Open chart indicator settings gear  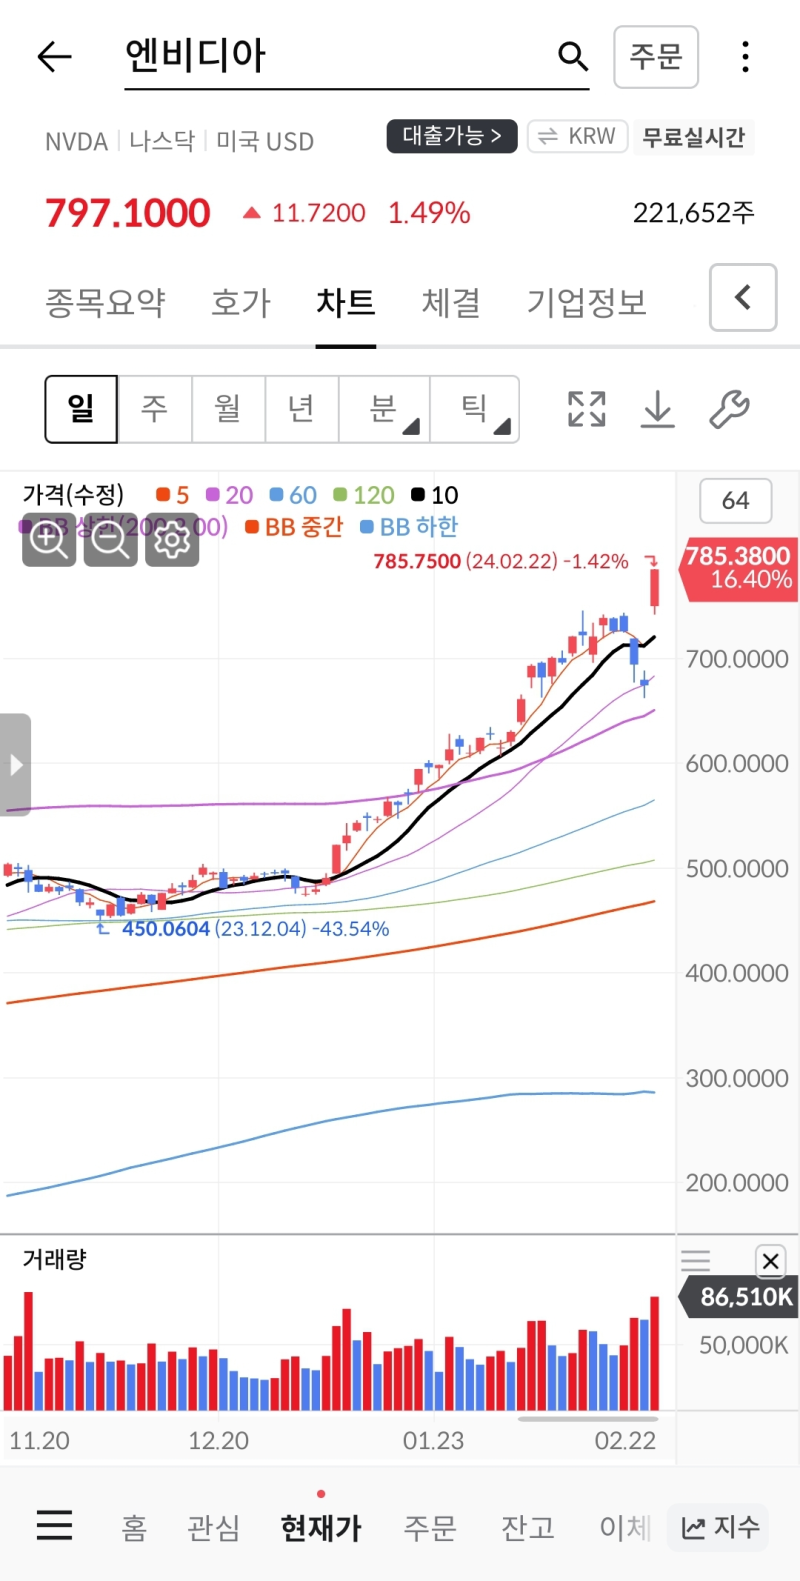[172, 540]
